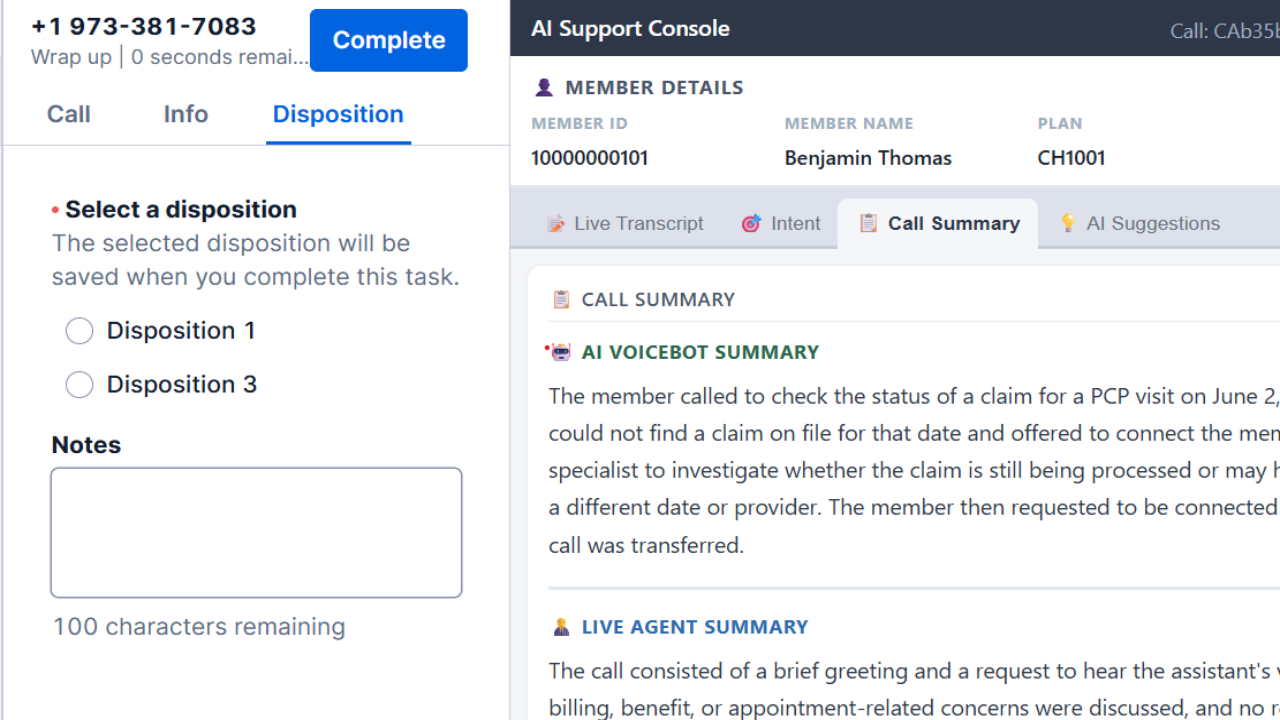
Task: Click the Call Summary clipboard tab icon
Action: tap(868, 223)
